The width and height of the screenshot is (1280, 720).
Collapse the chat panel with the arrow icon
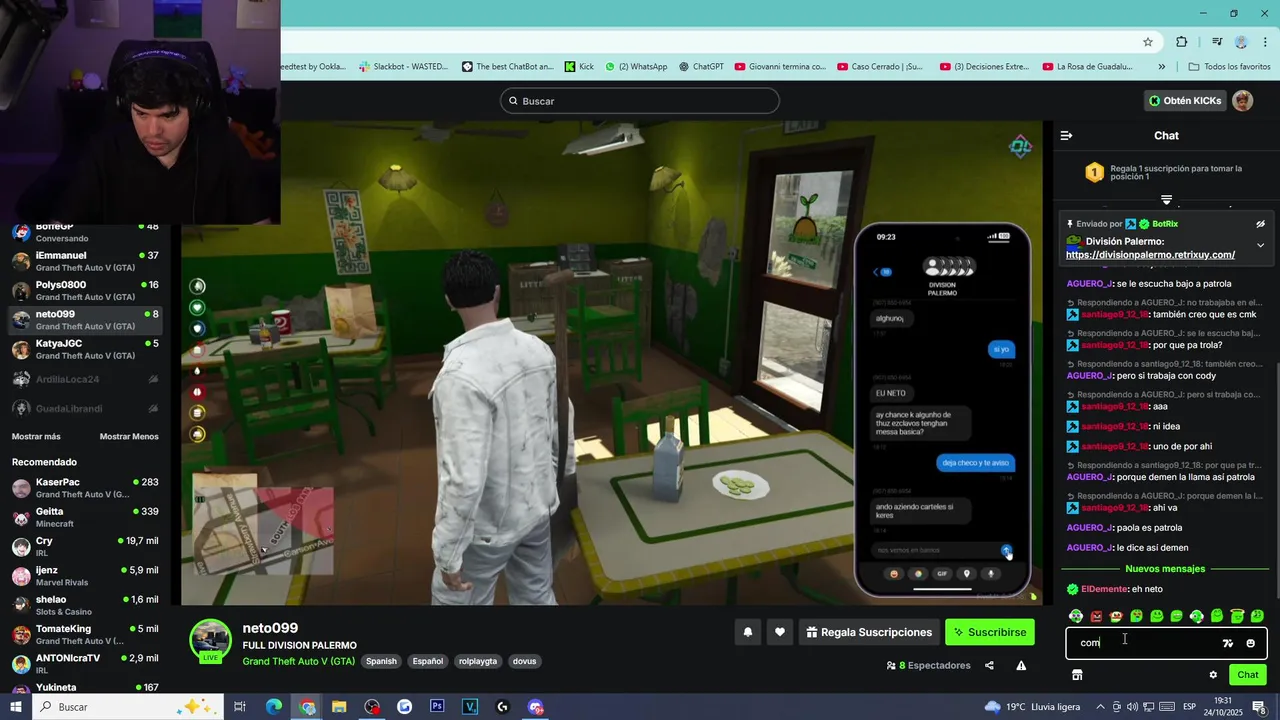[x=1066, y=135]
